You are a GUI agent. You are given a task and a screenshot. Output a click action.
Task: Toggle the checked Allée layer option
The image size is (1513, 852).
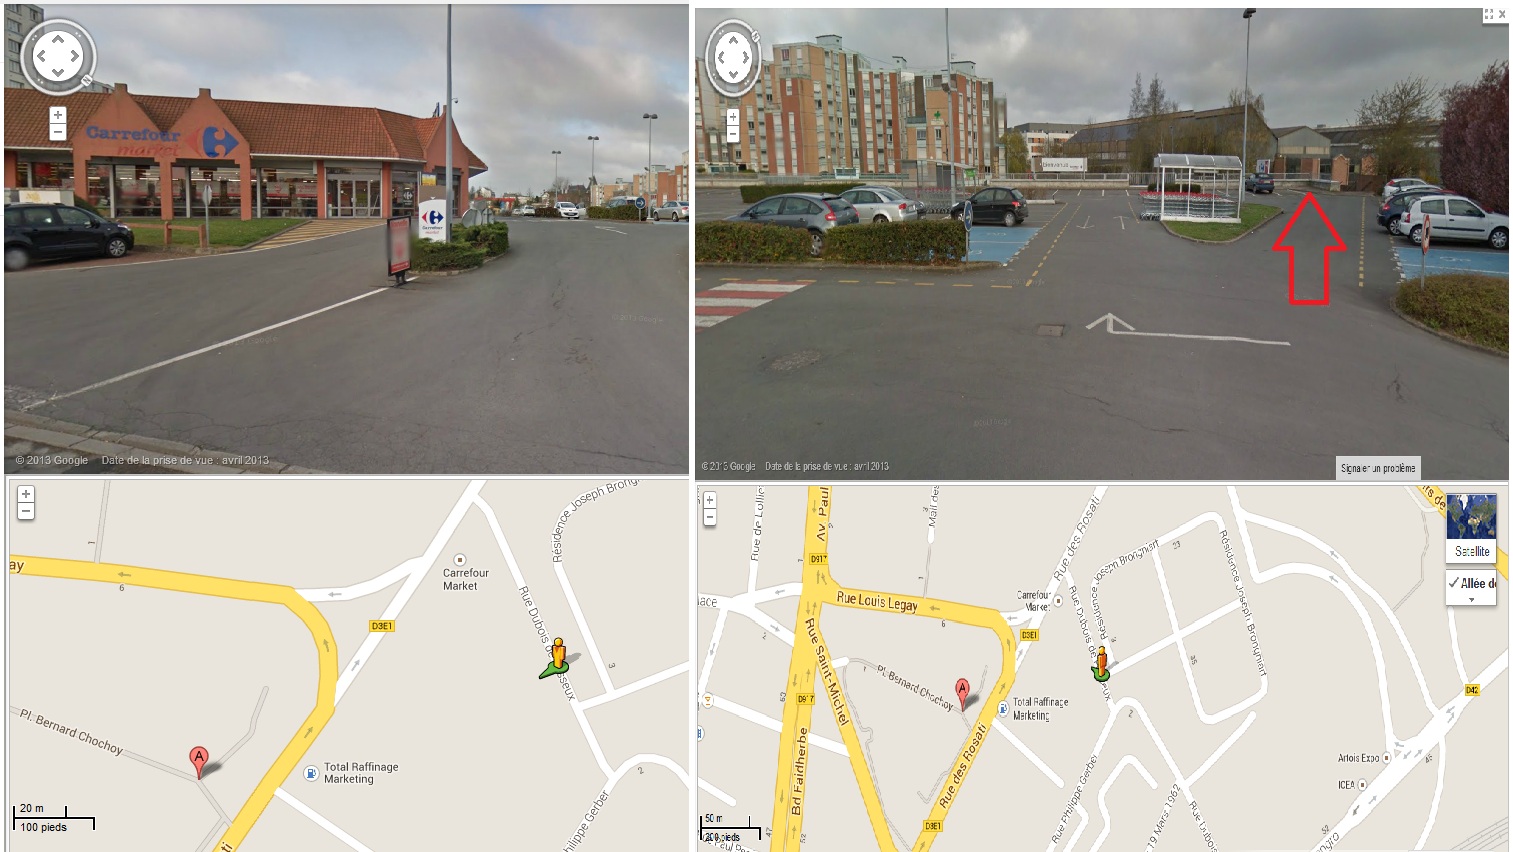tap(1472, 583)
